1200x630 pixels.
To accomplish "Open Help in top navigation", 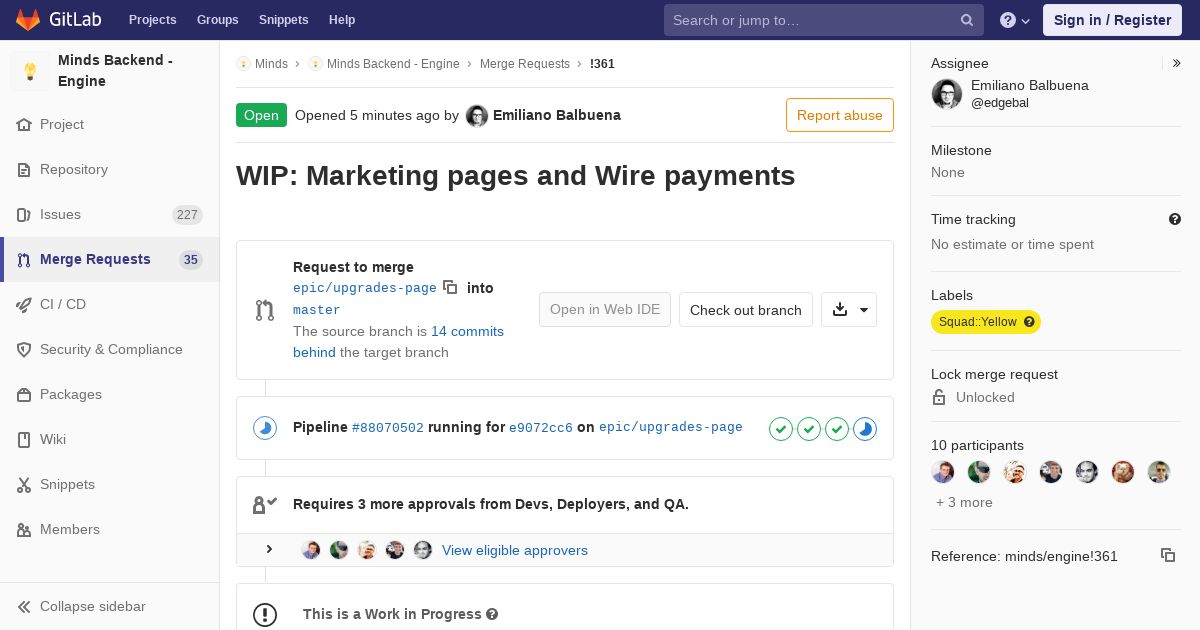I will [342, 20].
